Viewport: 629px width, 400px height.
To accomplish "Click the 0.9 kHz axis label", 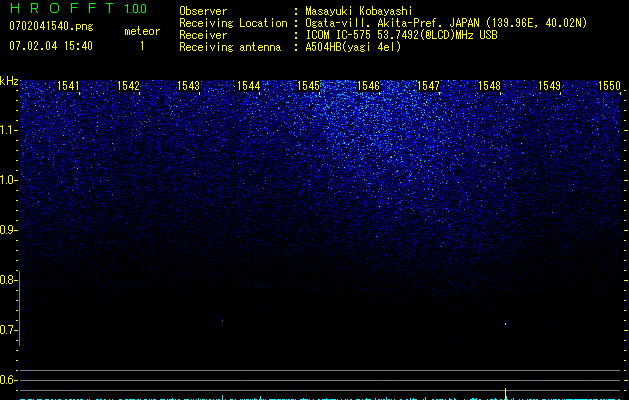I will click(x=7, y=230).
